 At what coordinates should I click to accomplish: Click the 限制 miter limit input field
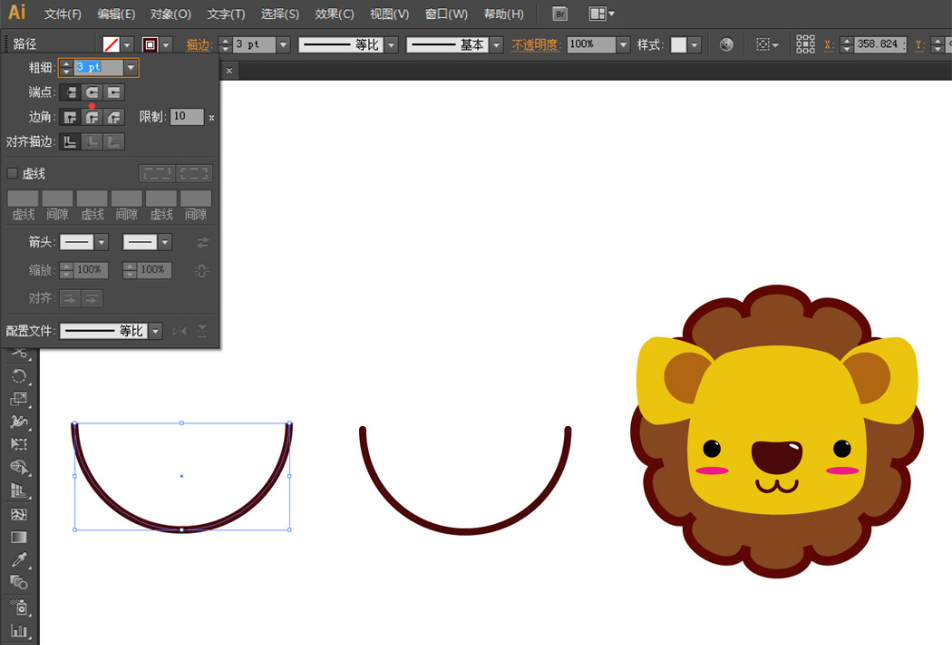coord(186,117)
